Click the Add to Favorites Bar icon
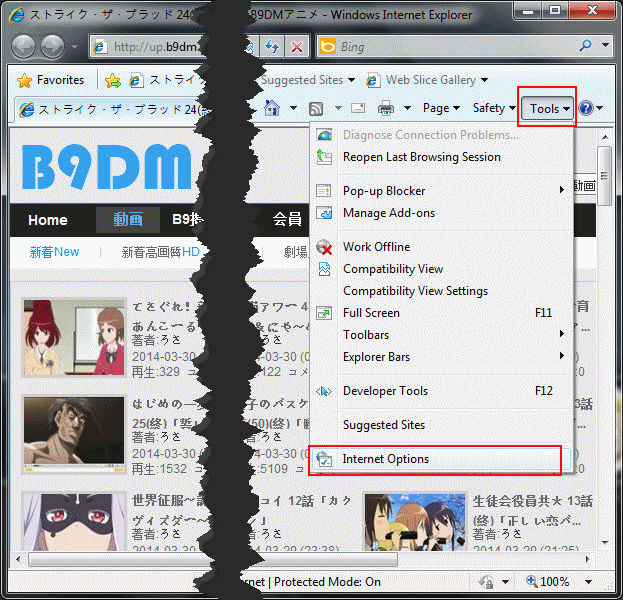 point(112,81)
